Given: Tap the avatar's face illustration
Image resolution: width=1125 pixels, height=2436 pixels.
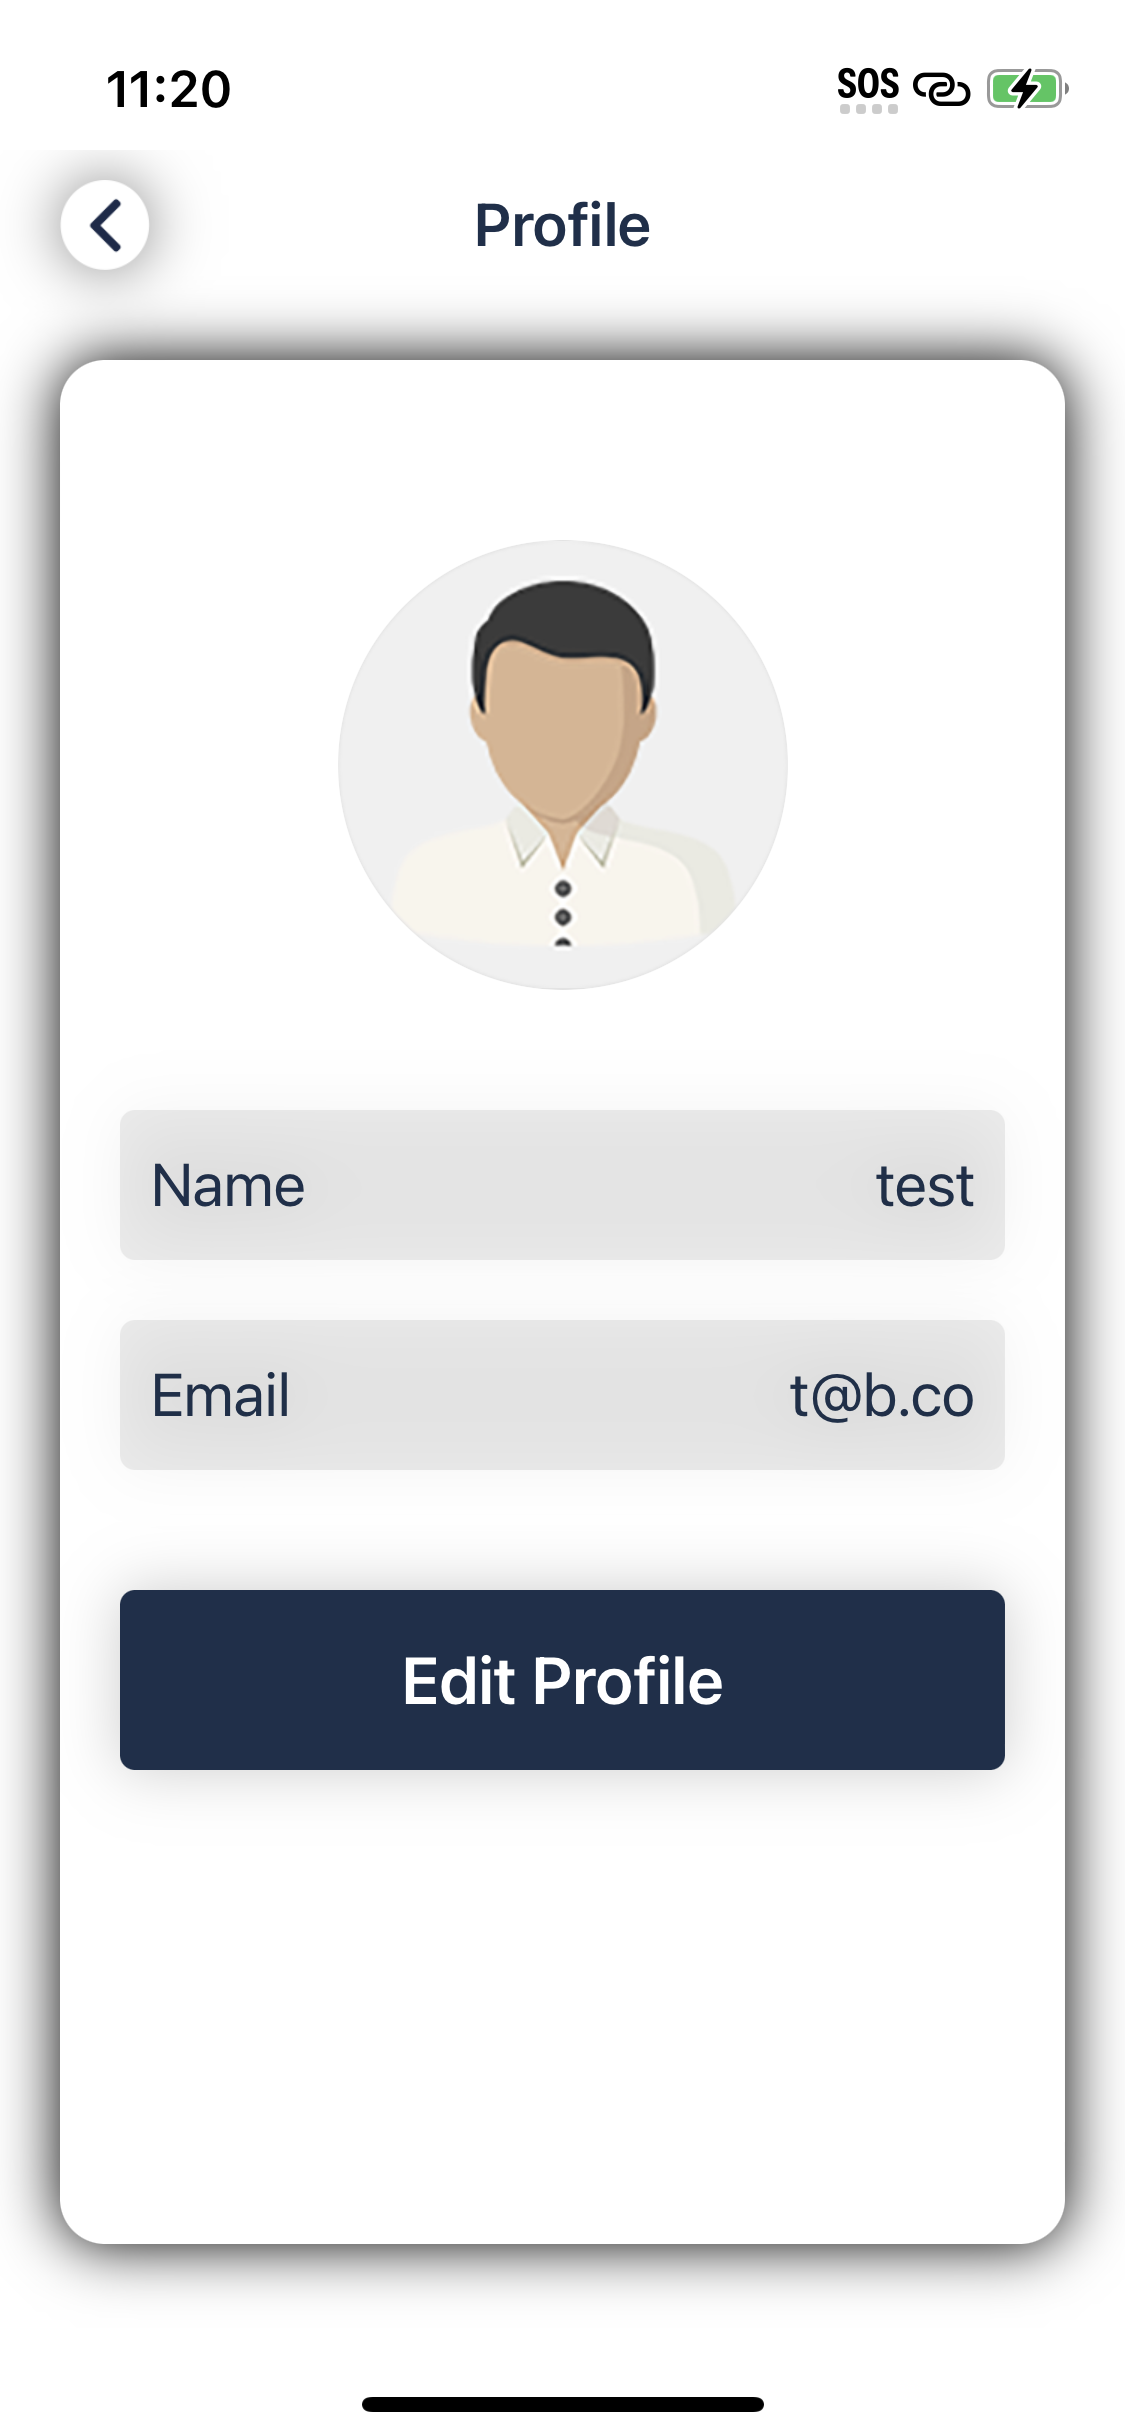Looking at the screenshot, I should pyautogui.click(x=560, y=735).
